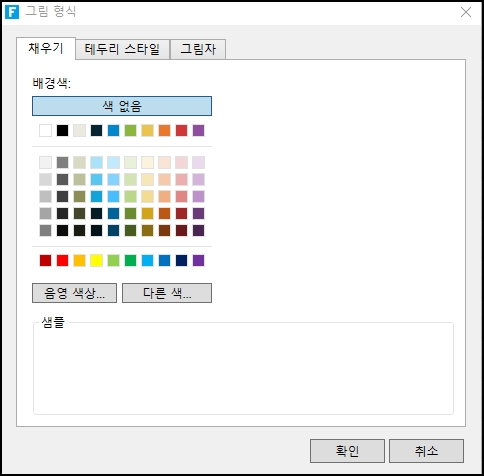Image resolution: width=484 pixels, height=476 pixels.
Task: Open the 다른 색... color picker
Action: (167, 293)
